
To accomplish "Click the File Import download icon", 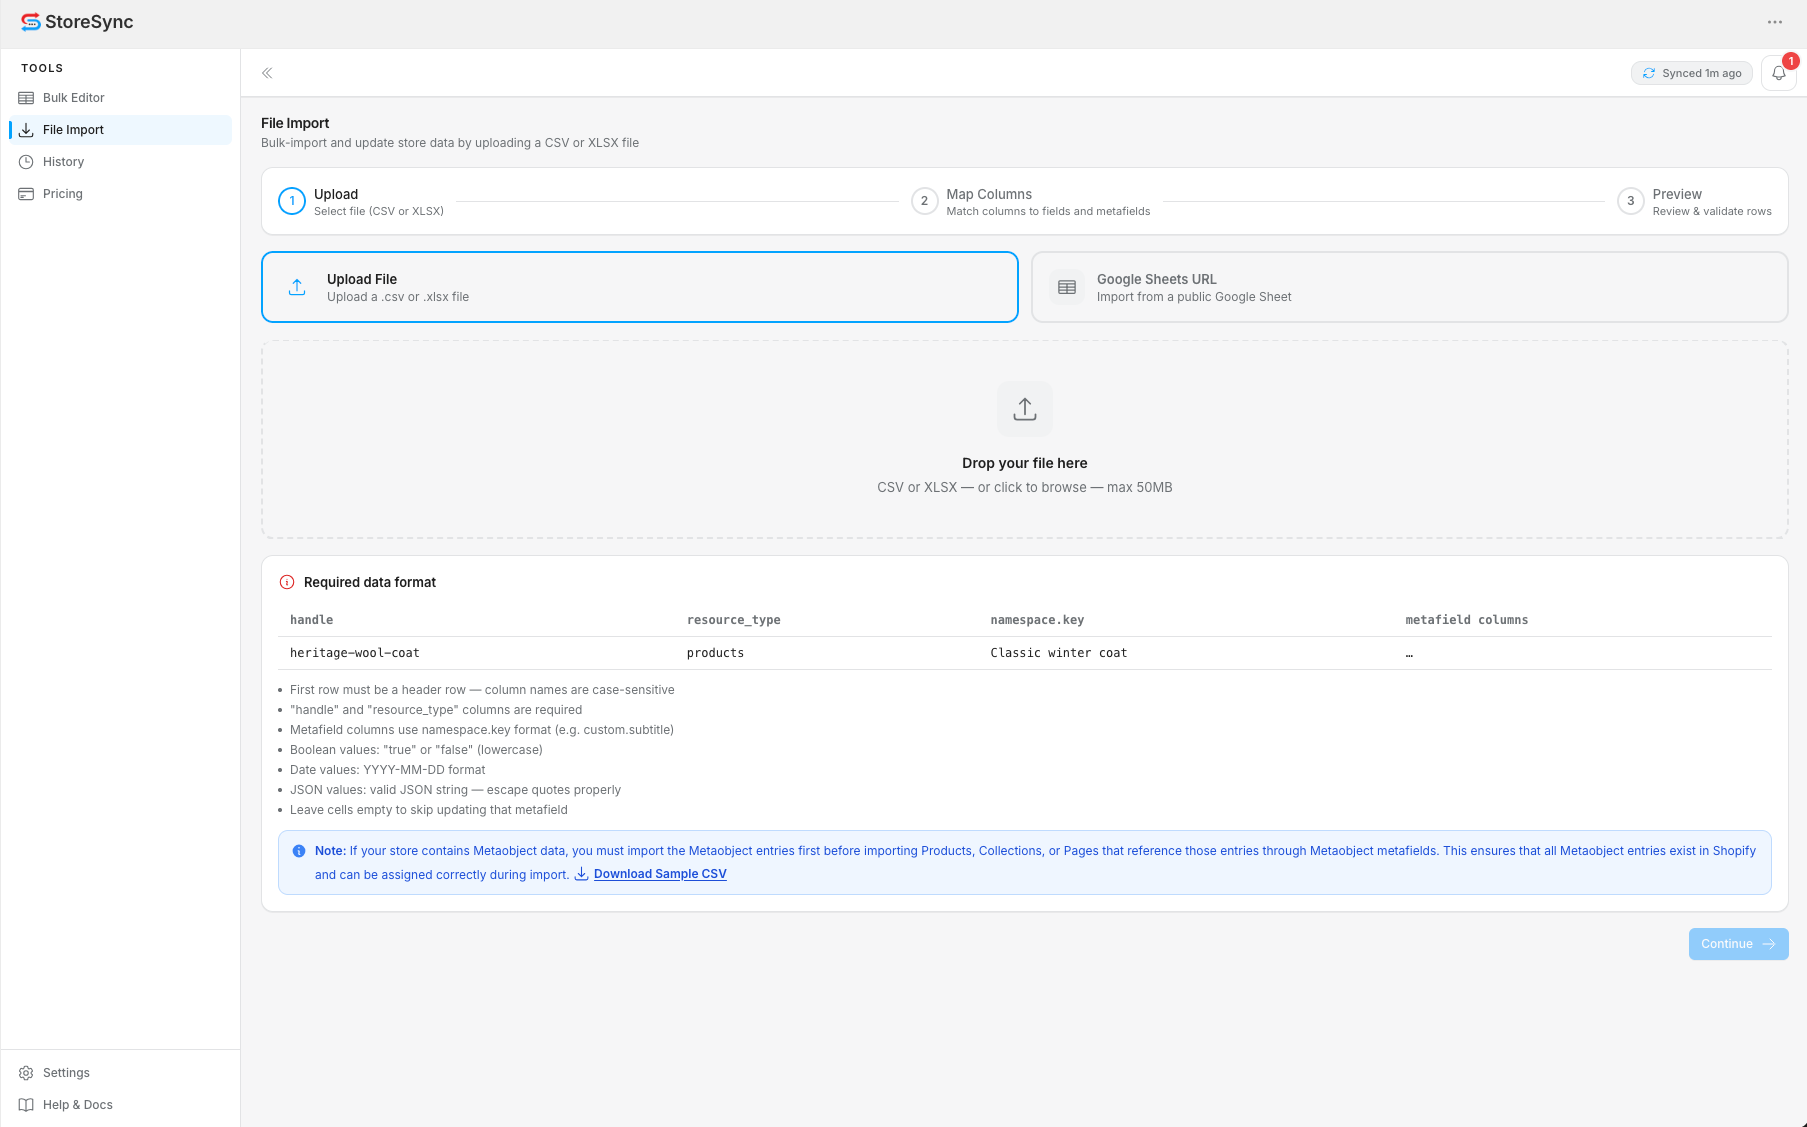I will click(x=26, y=130).
